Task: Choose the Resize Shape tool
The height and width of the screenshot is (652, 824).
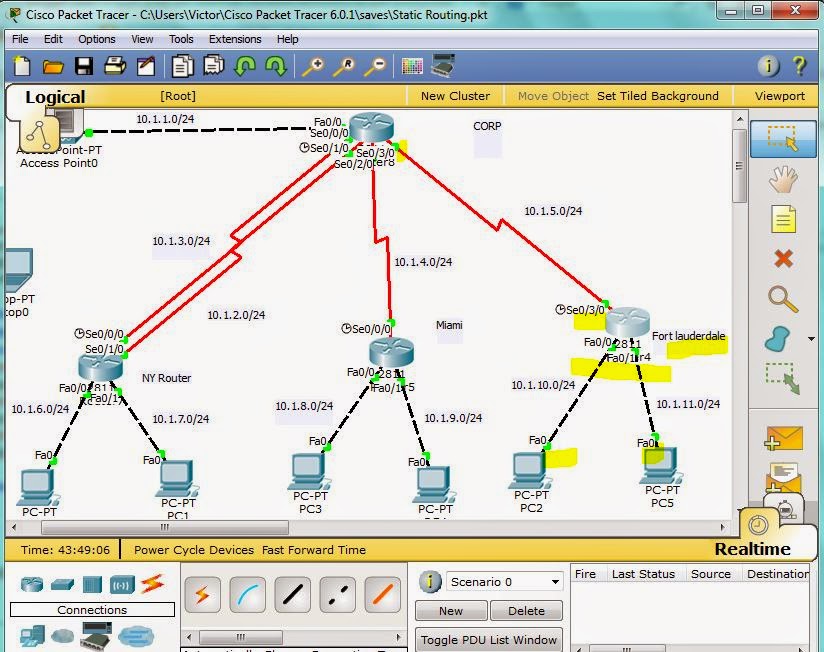Action: [782, 378]
